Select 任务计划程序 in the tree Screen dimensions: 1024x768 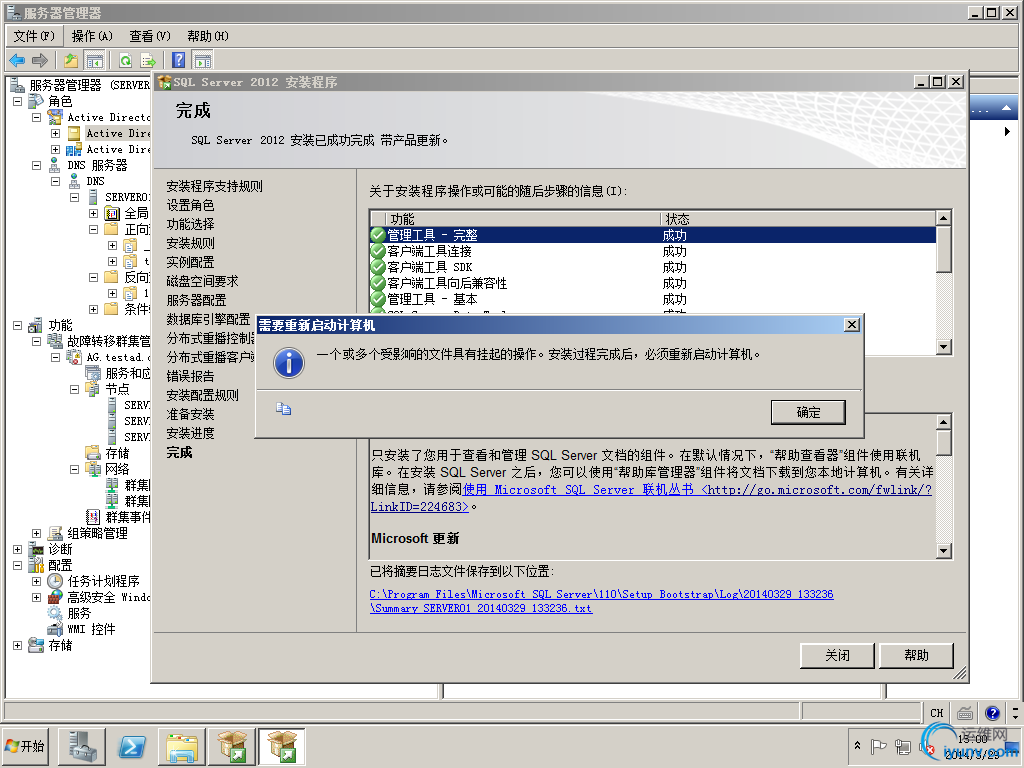point(103,581)
